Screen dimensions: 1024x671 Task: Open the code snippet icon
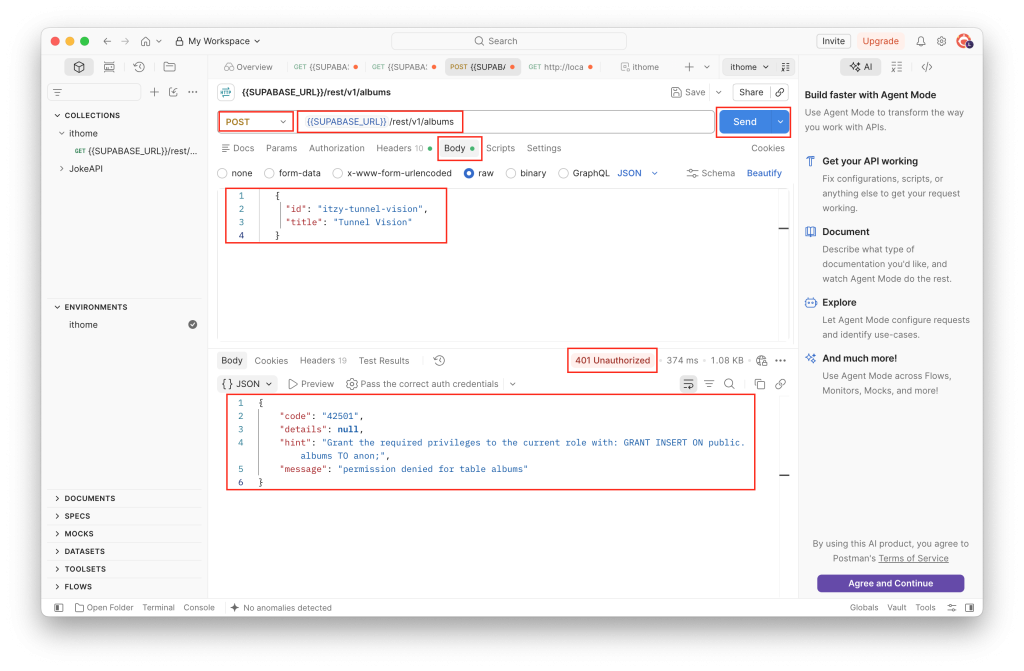927,67
